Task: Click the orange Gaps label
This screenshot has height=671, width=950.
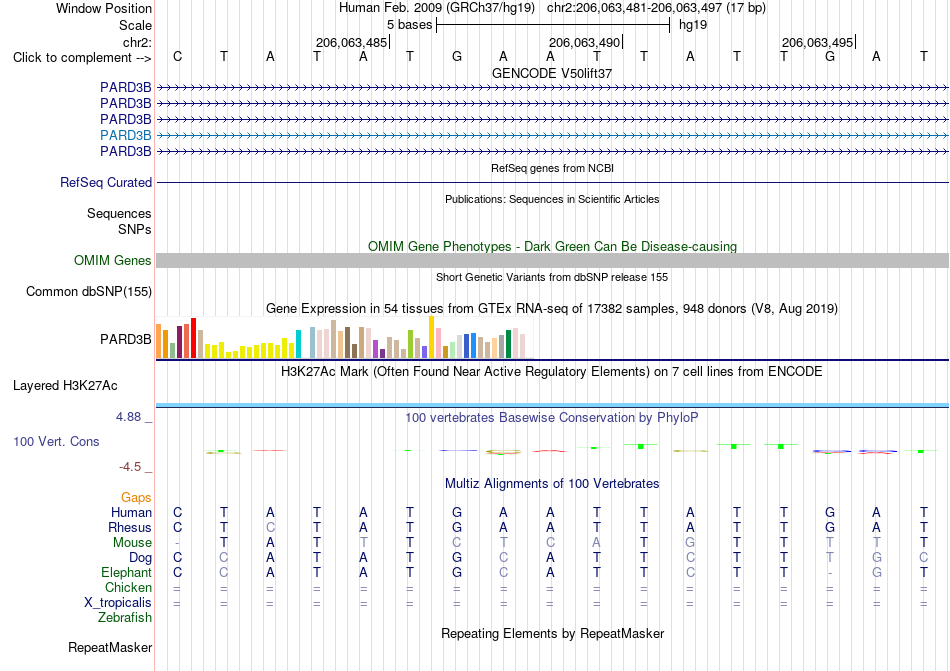Action: [136, 497]
